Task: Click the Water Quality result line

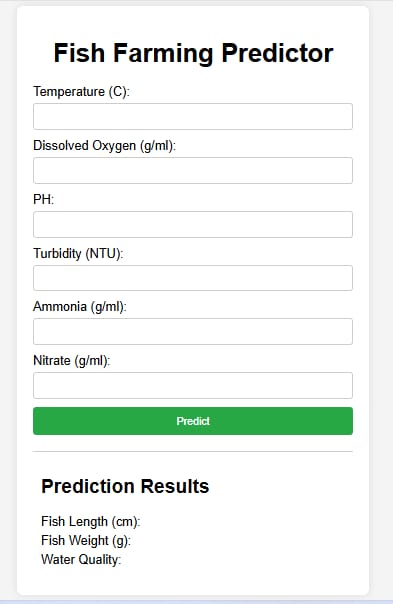Action: coord(81,559)
